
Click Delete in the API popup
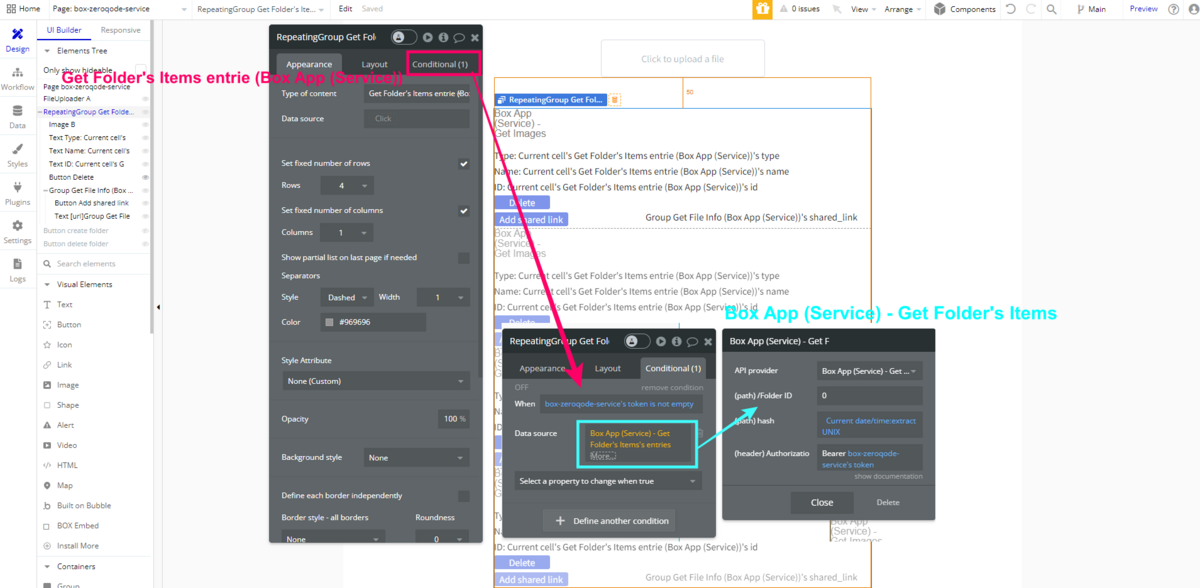pos(888,503)
